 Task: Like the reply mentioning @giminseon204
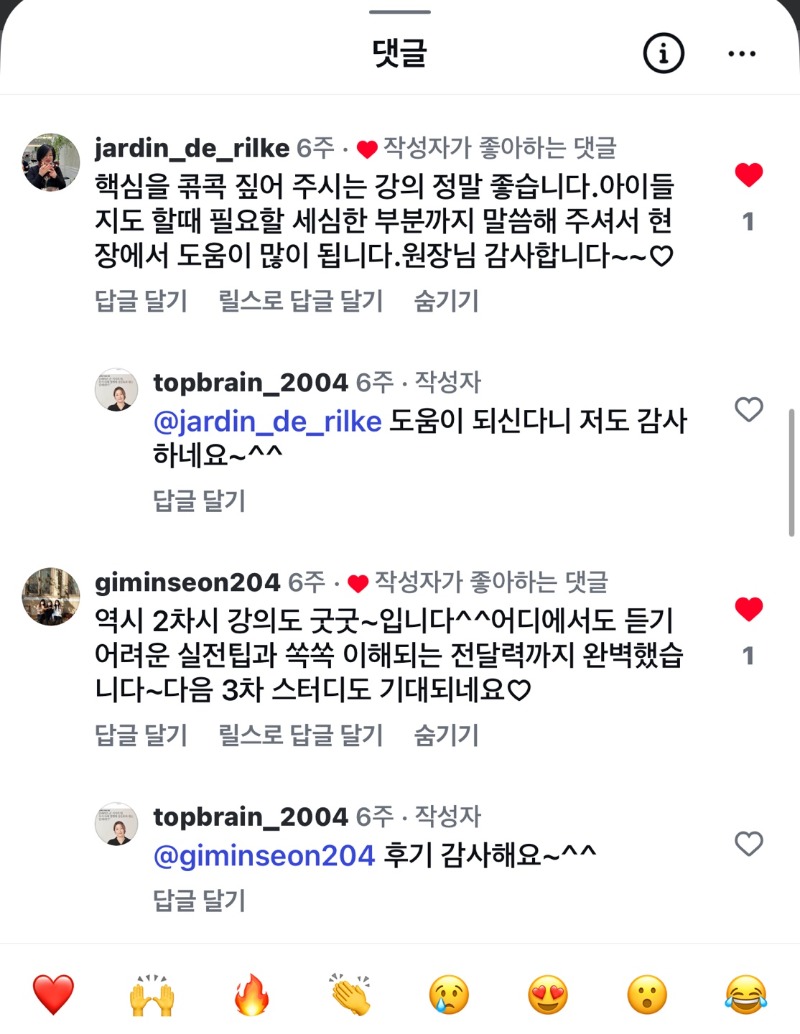(748, 844)
